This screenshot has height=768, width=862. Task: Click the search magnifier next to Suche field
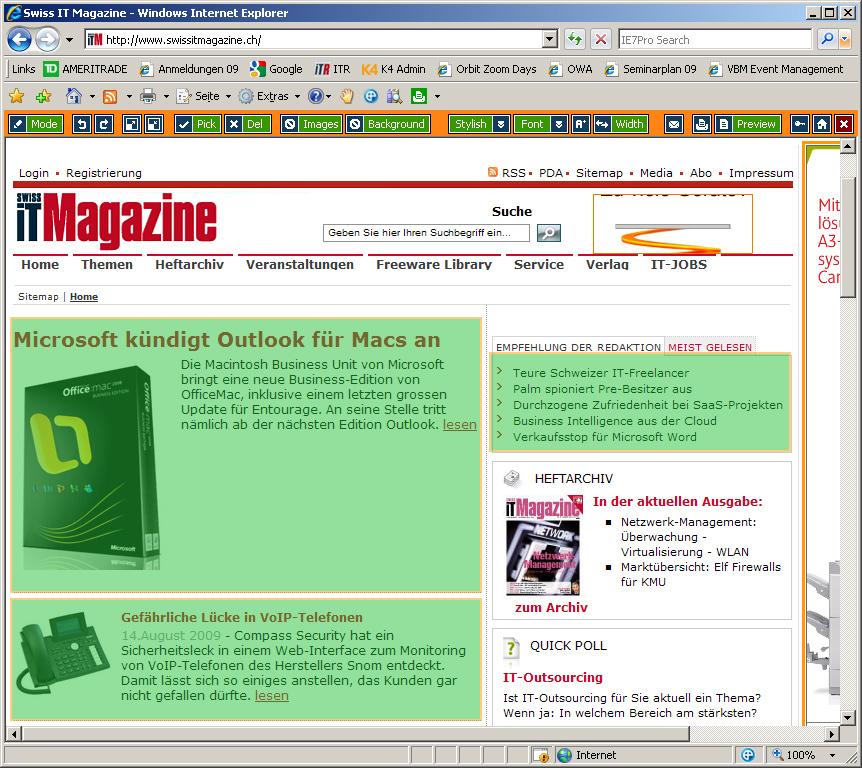point(549,233)
